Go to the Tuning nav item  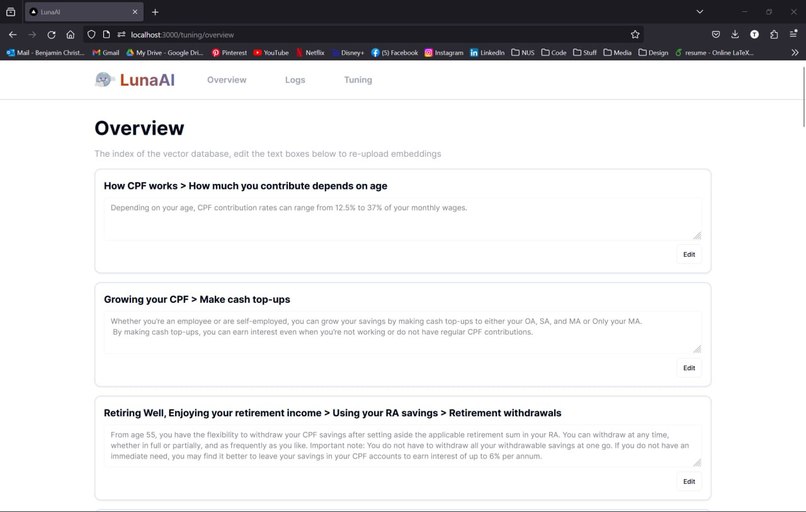pyautogui.click(x=358, y=80)
